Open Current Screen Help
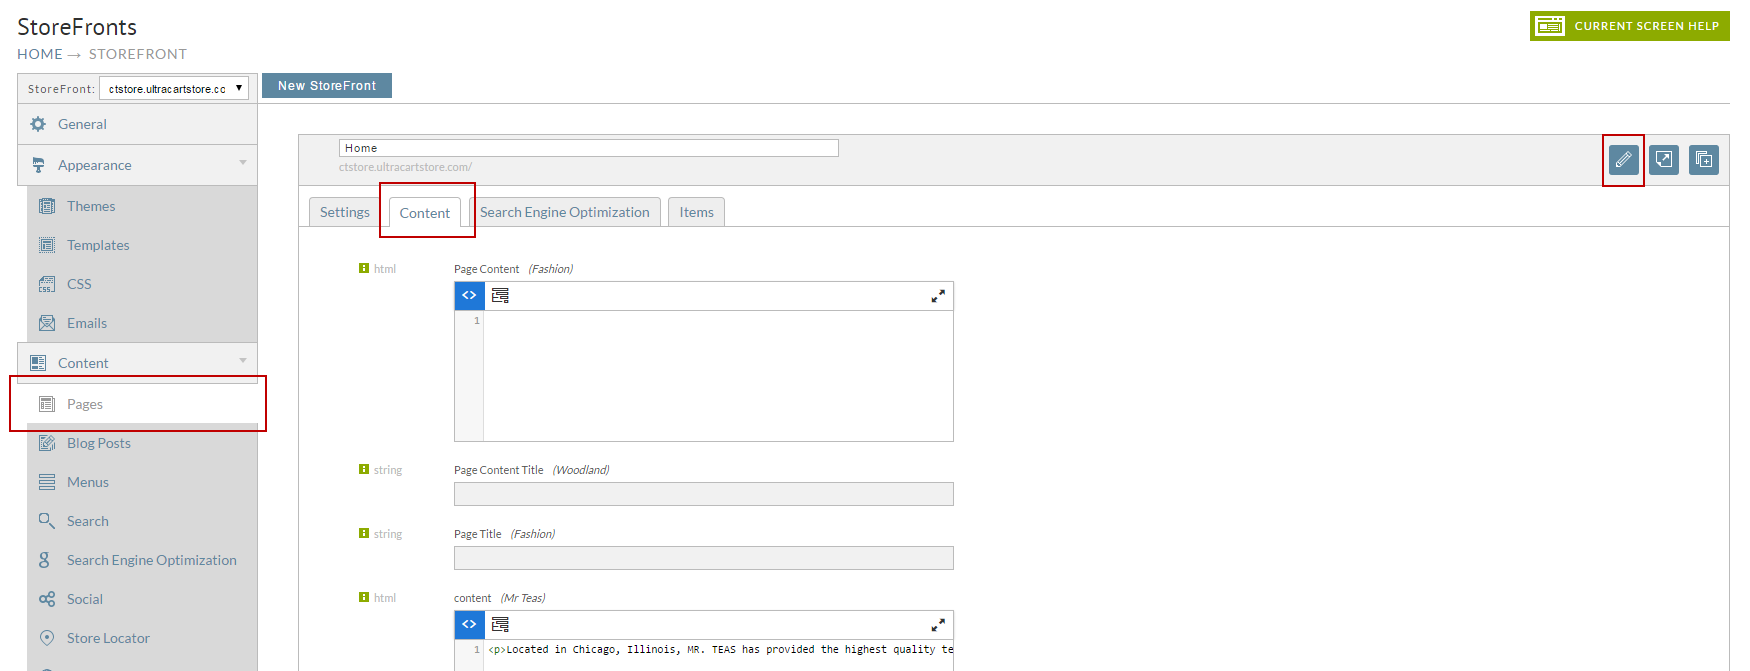 (1630, 26)
